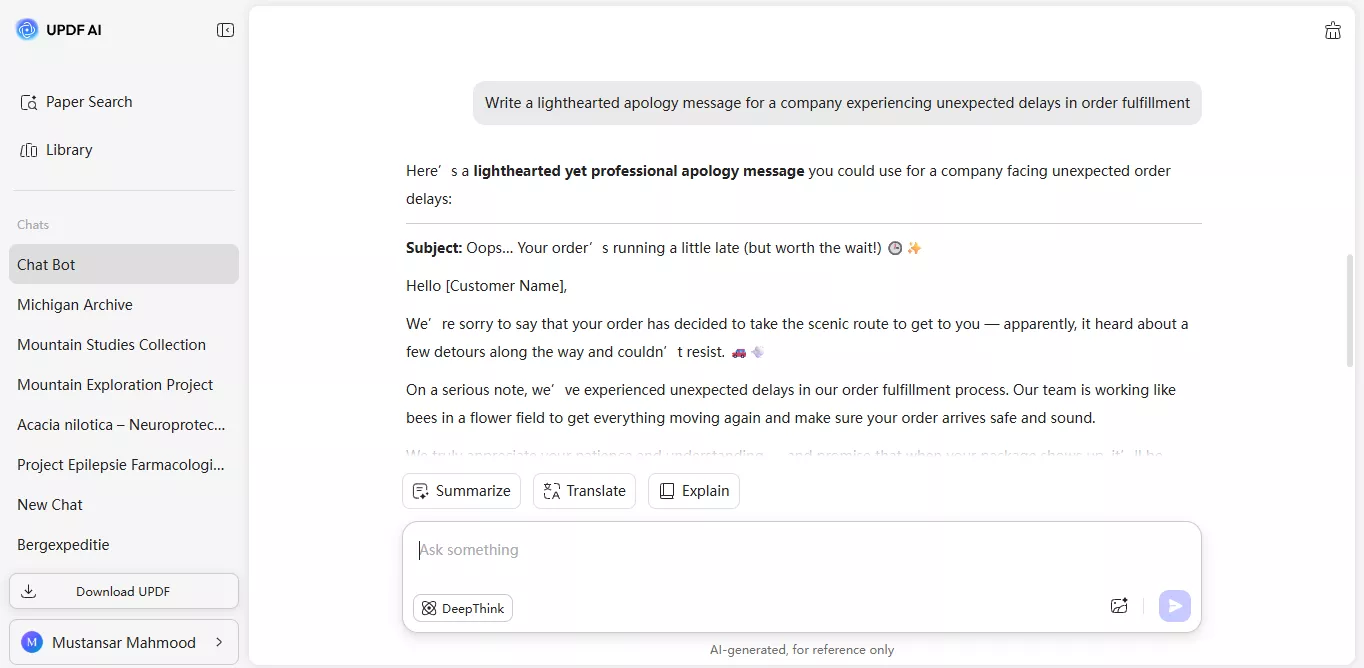Collapse the sidebar panel

pyautogui.click(x=226, y=30)
